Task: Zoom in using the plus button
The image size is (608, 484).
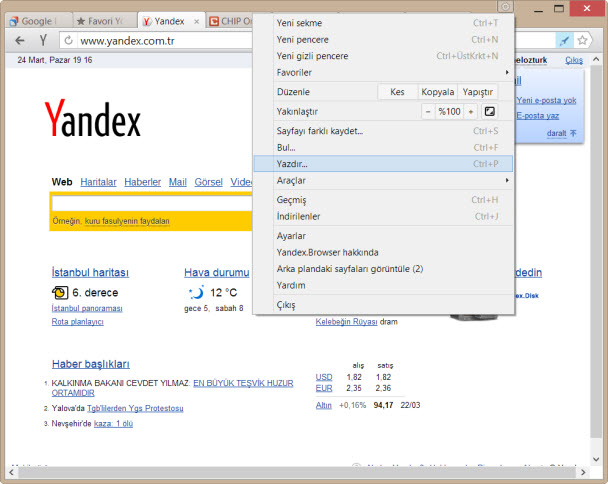Action: coord(469,111)
